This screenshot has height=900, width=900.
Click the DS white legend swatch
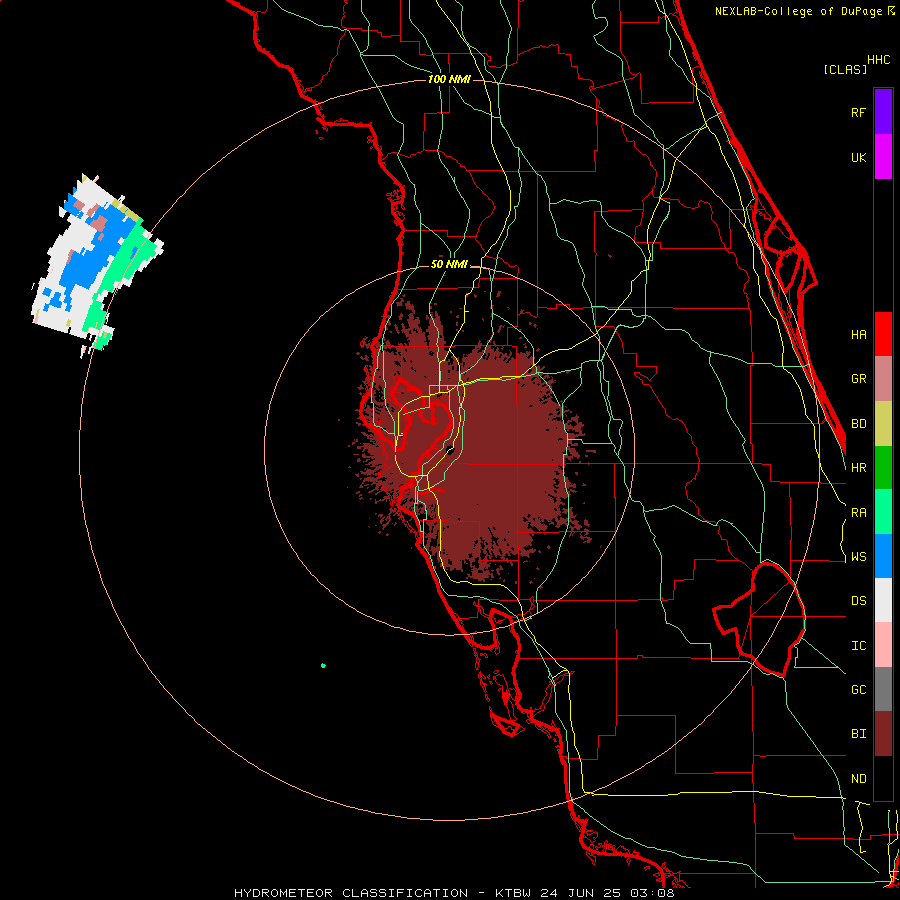(883, 600)
